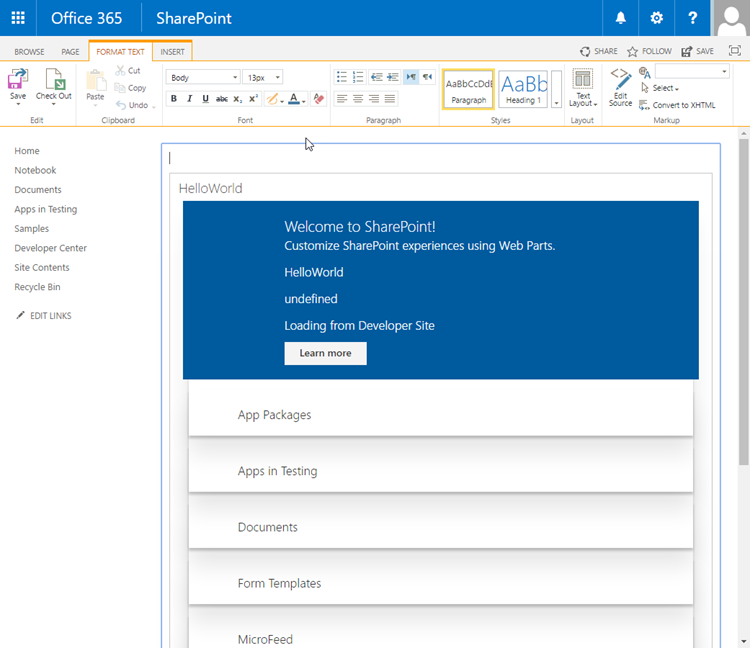Switch to the FORMAT TEXT tab
Viewport: 750px width, 648px height.
click(120, 52)
